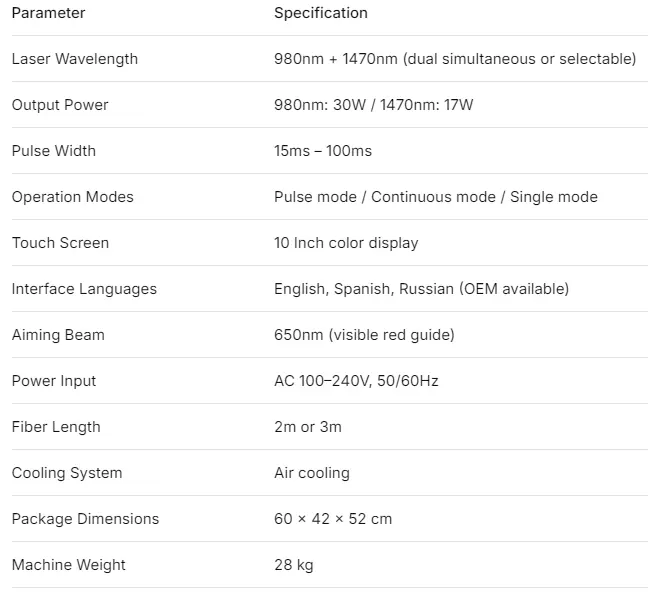Click the Pulse mode / Continuous mode text
The width and height of the screenshot is (648, 594).
385,197
